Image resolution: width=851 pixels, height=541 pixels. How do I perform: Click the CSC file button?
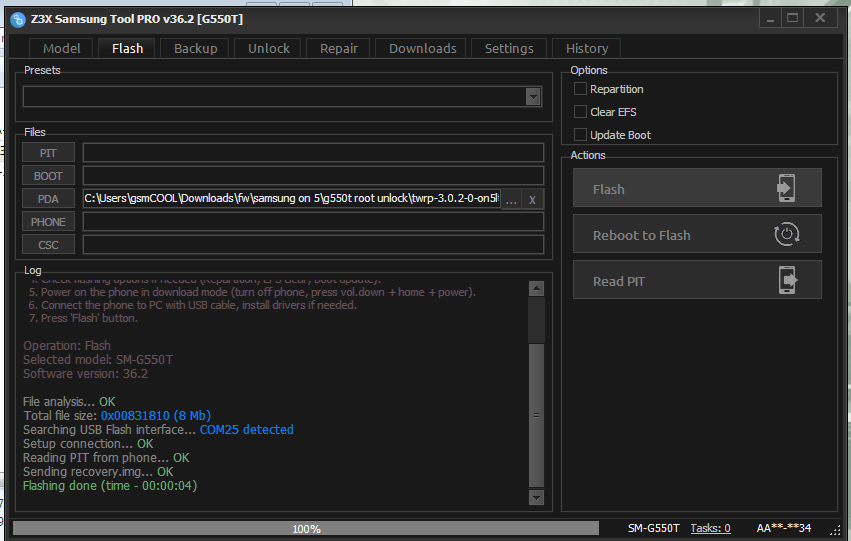coord(48,245)
